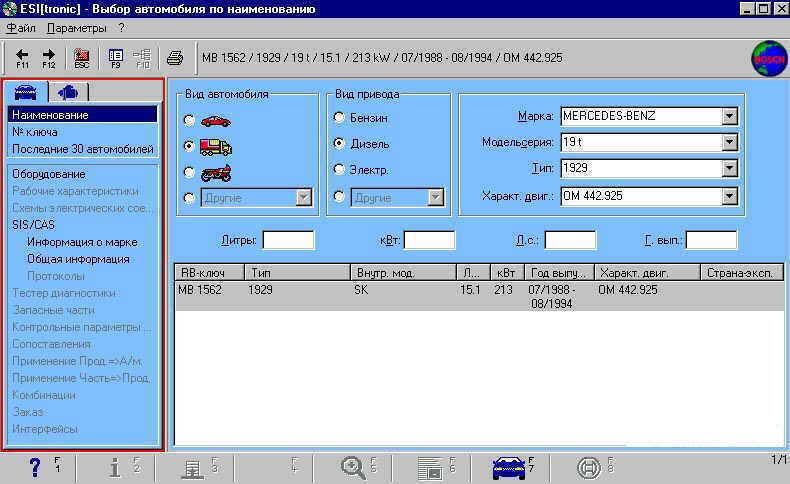The image size is (790, 484).
Task: Click Последние 30 автомобилей in sidebar
Action: [83, 149]
